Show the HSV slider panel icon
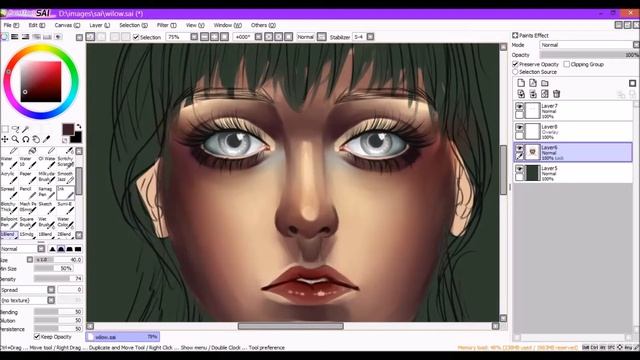640x360 pixels. [x=25, y=37]
